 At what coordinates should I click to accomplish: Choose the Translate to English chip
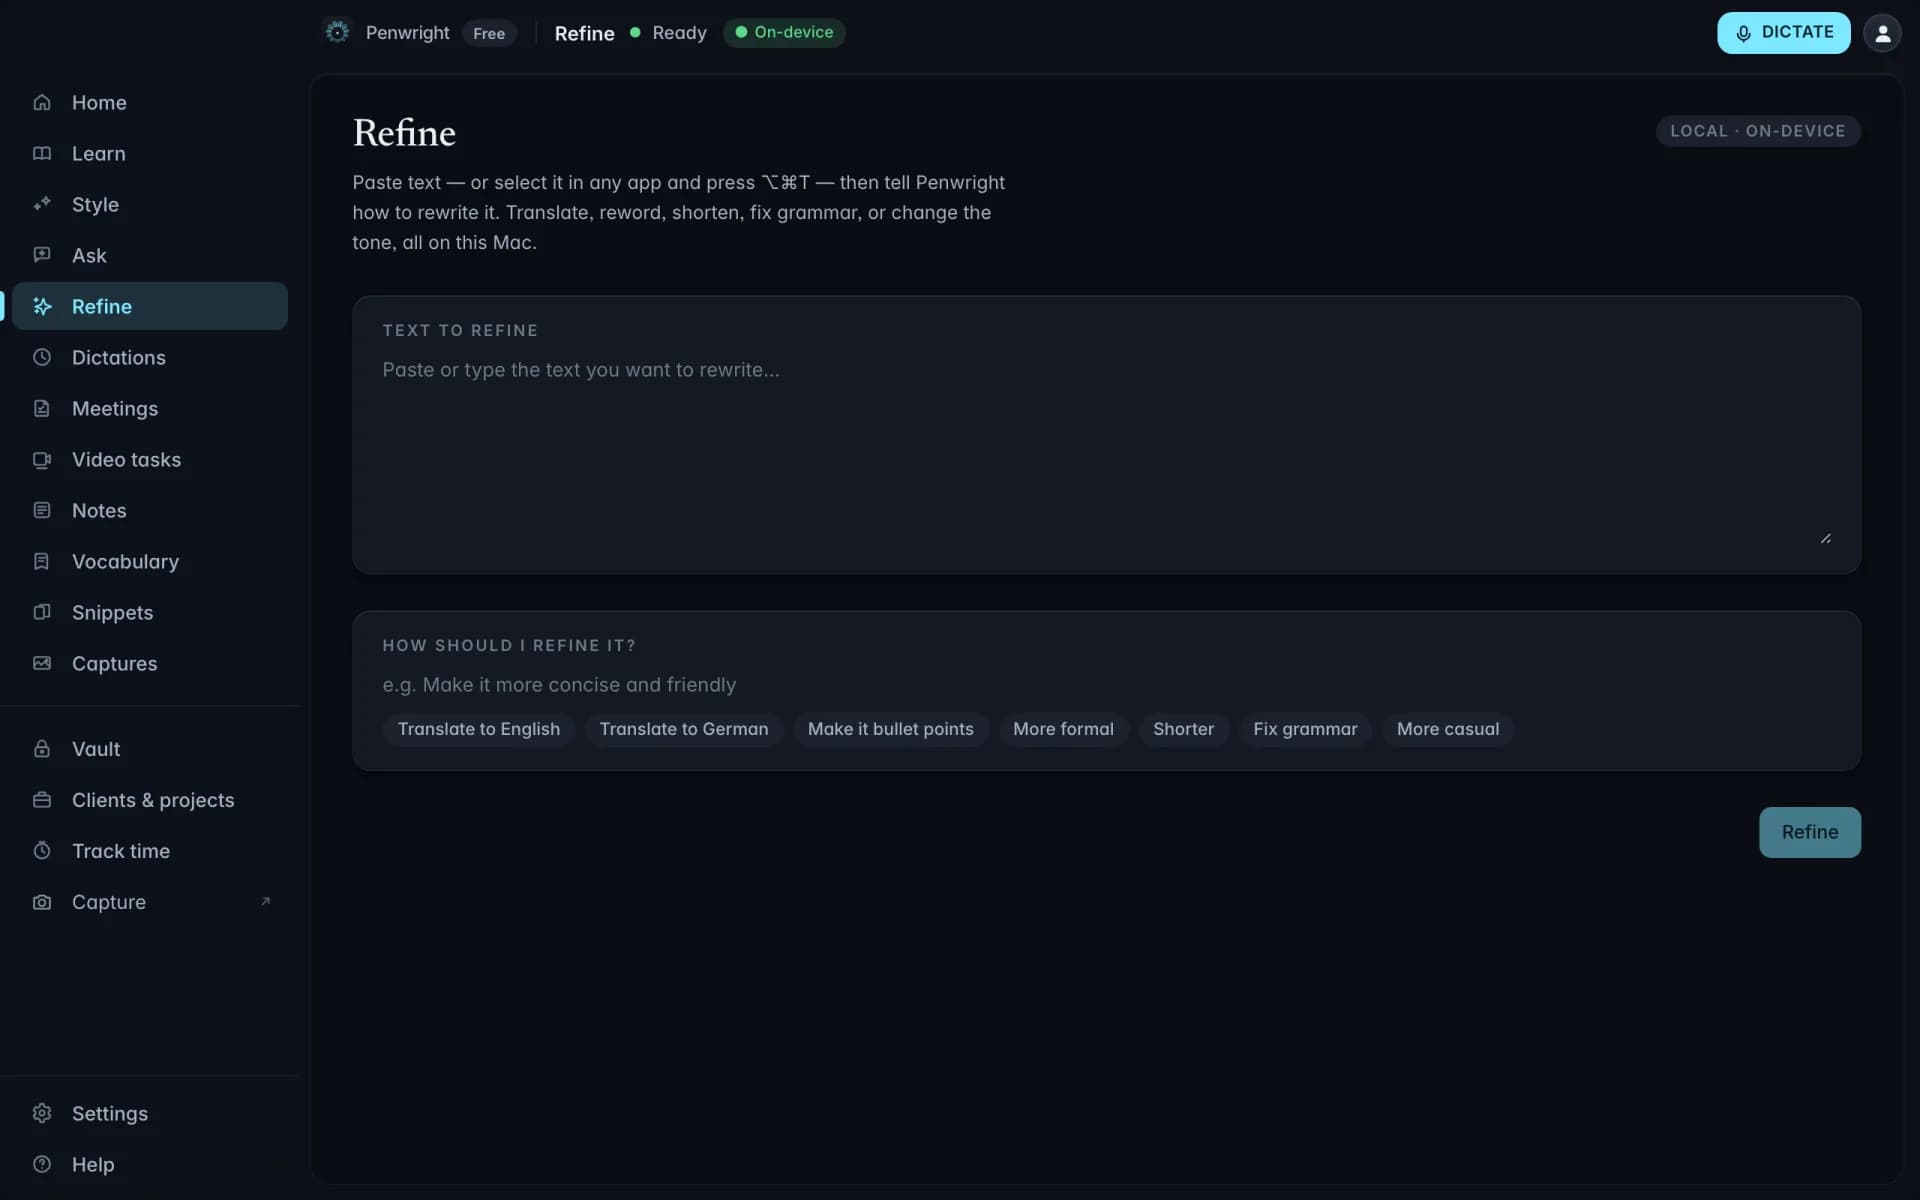coord(479,729)
